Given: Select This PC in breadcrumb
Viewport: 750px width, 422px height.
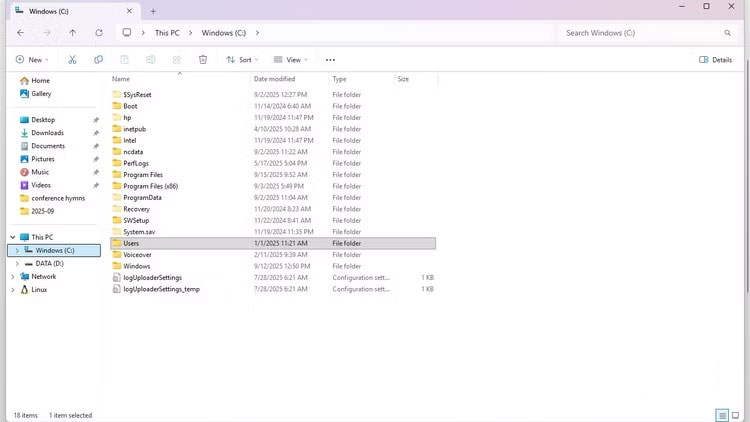Looking at the screenshot, I should coord(167,33).
